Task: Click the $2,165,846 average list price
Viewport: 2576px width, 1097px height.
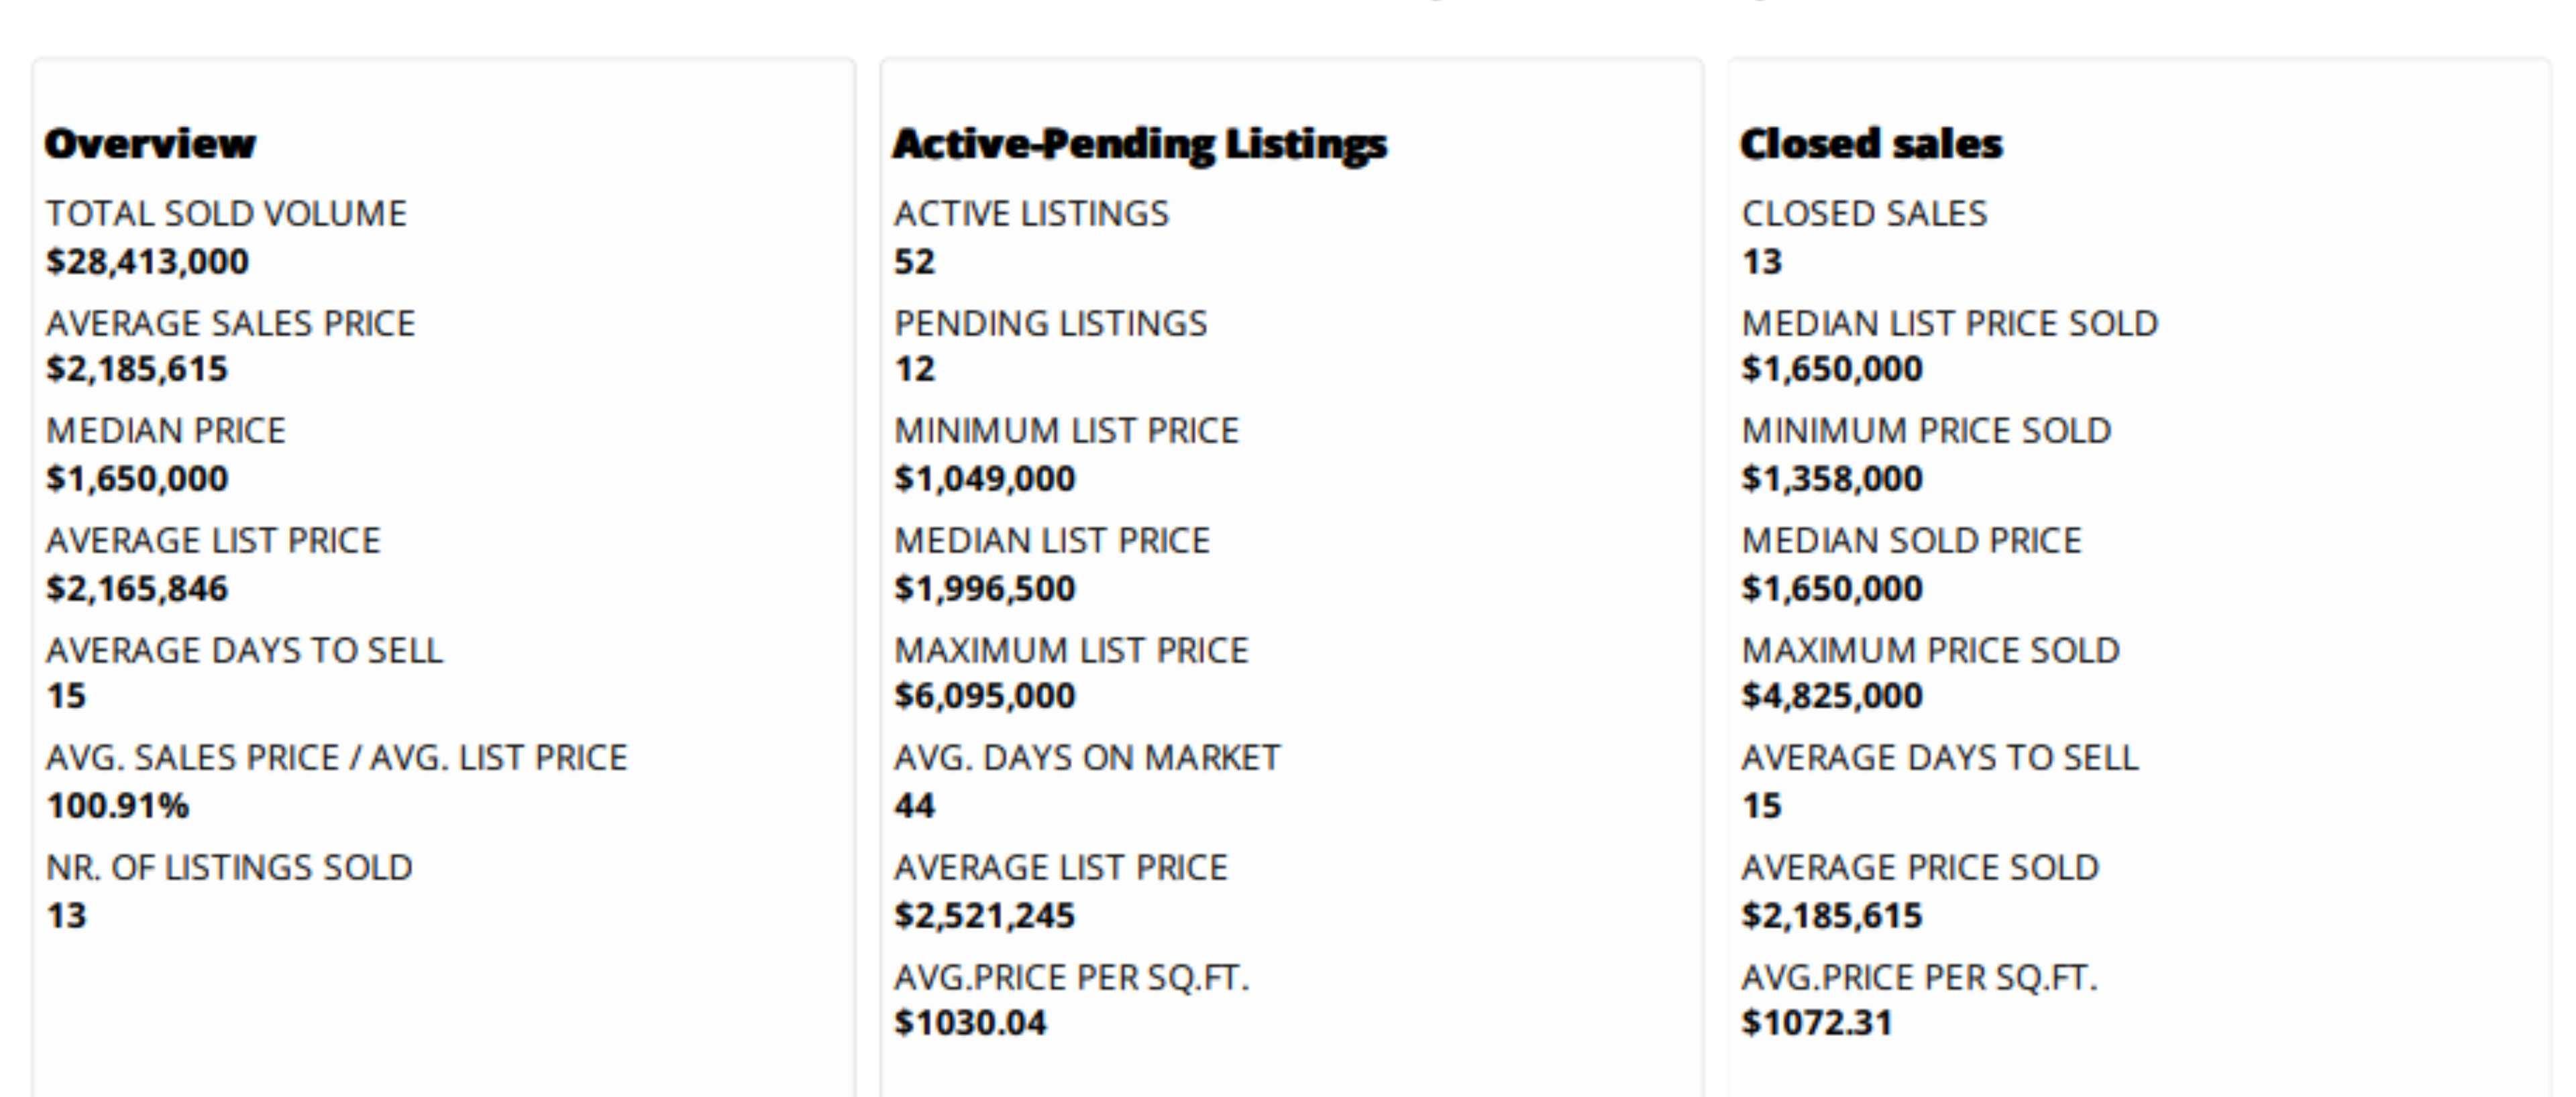Action: 137,589
